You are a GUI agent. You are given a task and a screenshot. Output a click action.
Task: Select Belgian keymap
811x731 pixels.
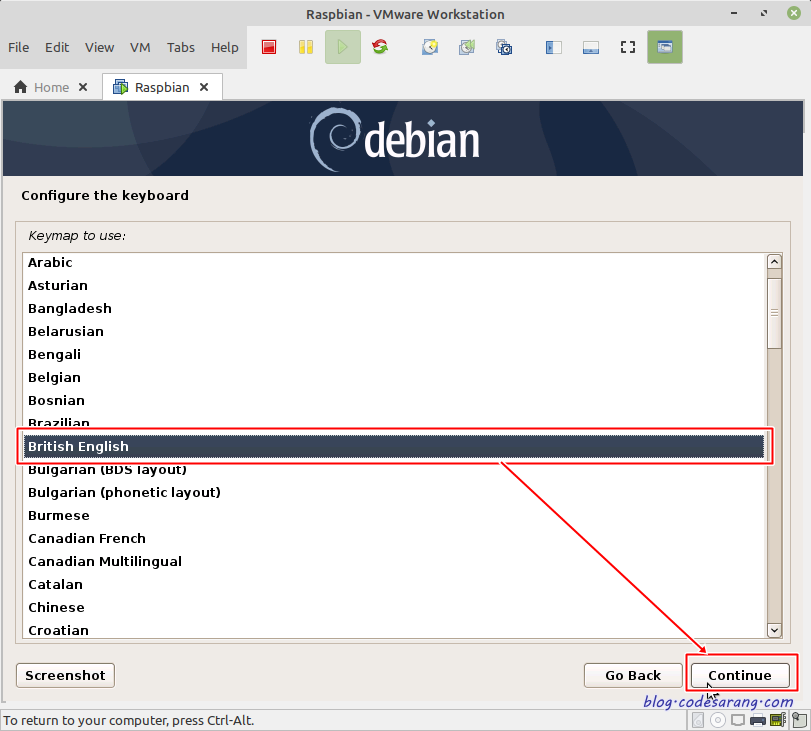pos(394,378)
